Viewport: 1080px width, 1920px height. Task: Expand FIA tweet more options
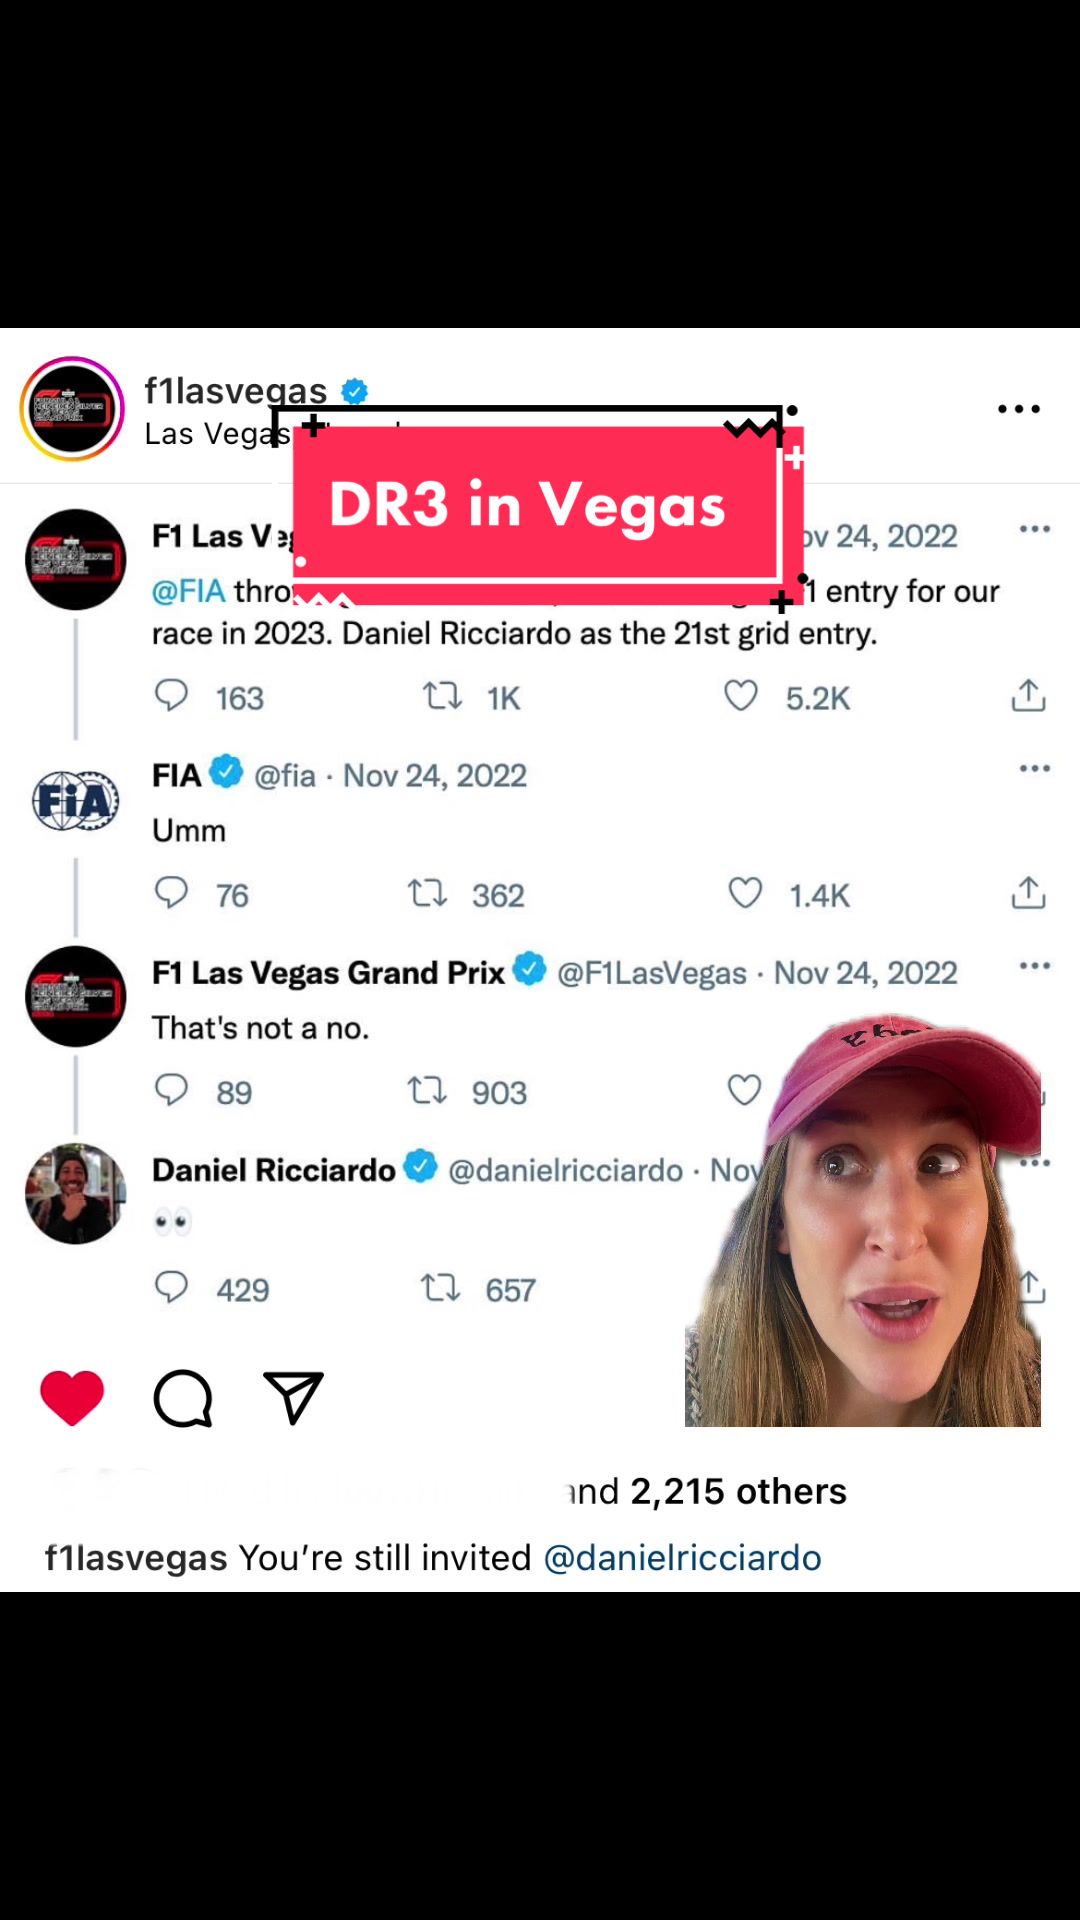tap(1035, 768)
